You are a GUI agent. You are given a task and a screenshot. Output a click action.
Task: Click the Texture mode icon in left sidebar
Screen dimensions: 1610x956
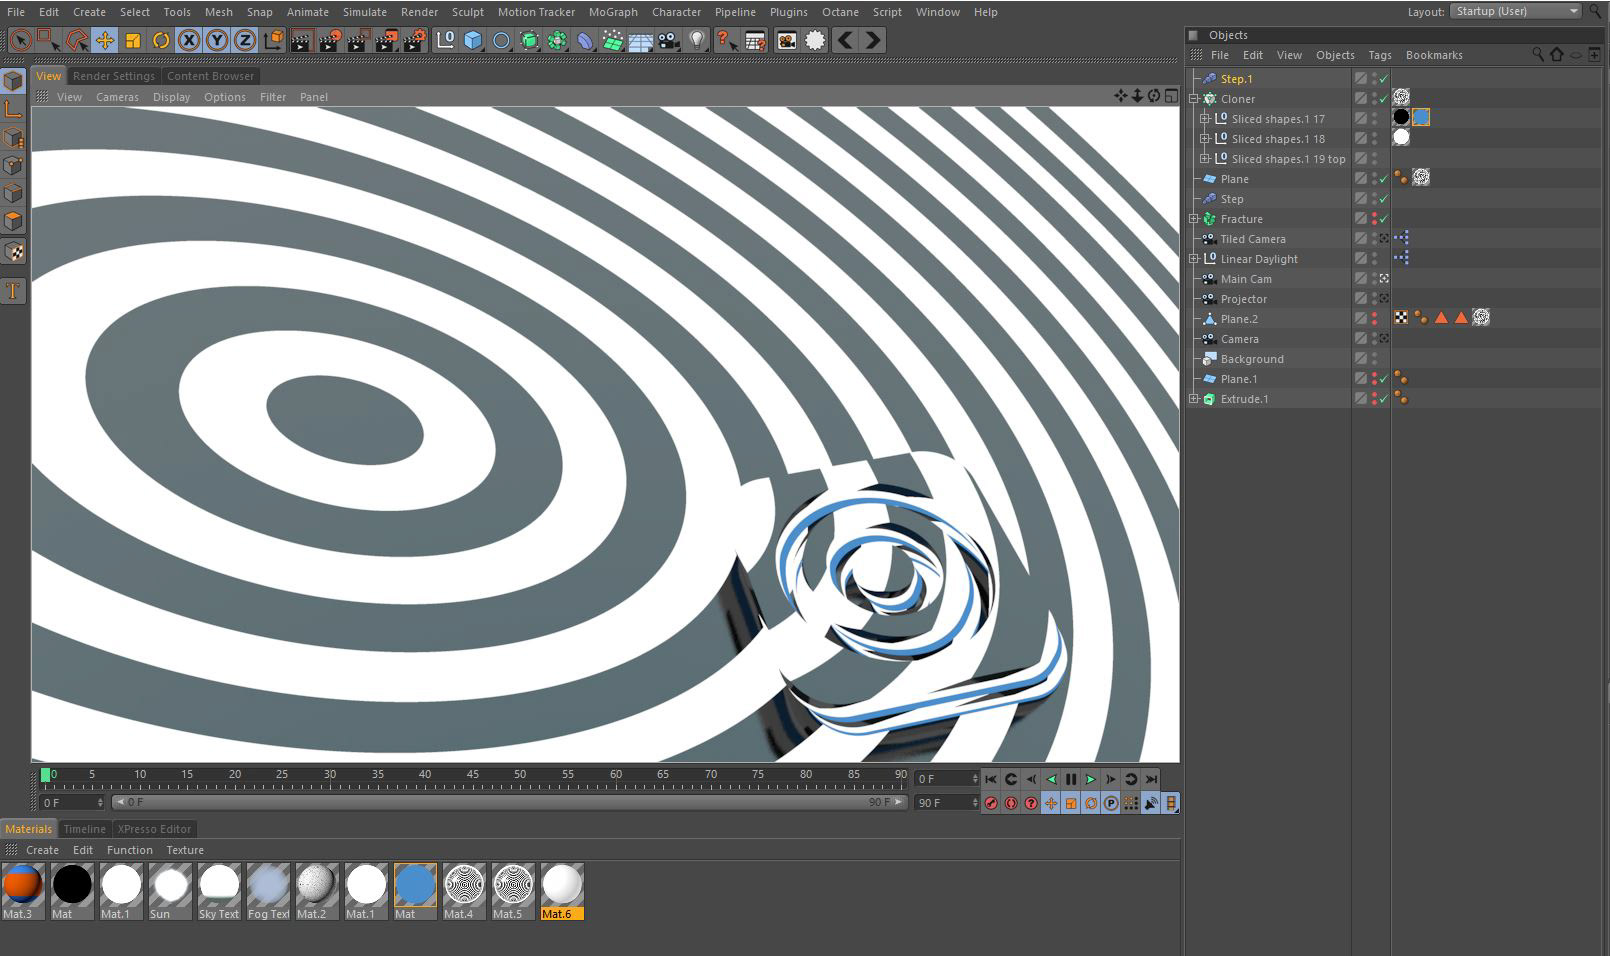coord(13,252)
